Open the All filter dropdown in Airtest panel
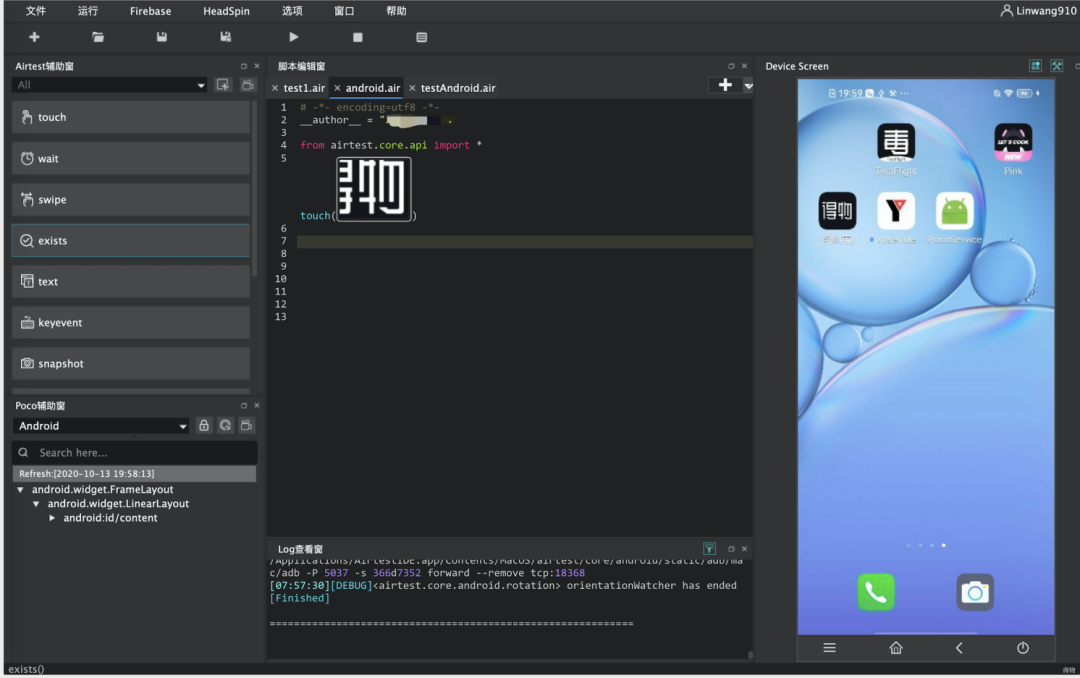The height and width of the screenshot is (678, 1080). click(109, 85)
